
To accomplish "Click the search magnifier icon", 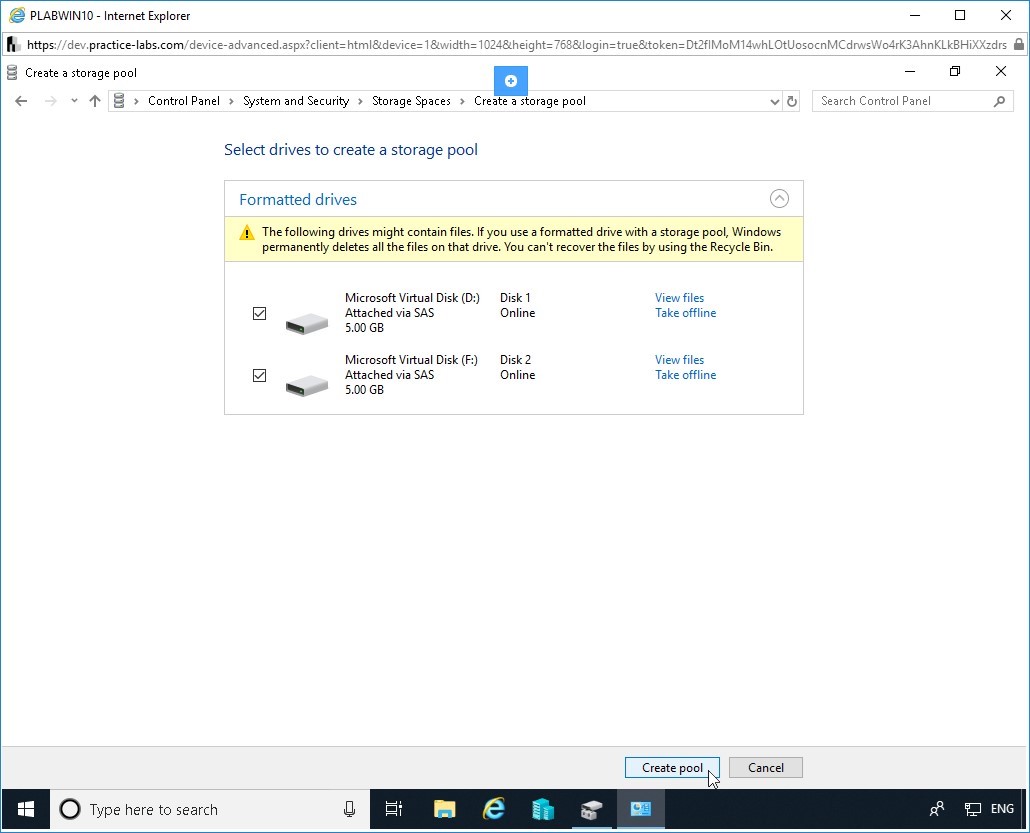I will point(999,101).
